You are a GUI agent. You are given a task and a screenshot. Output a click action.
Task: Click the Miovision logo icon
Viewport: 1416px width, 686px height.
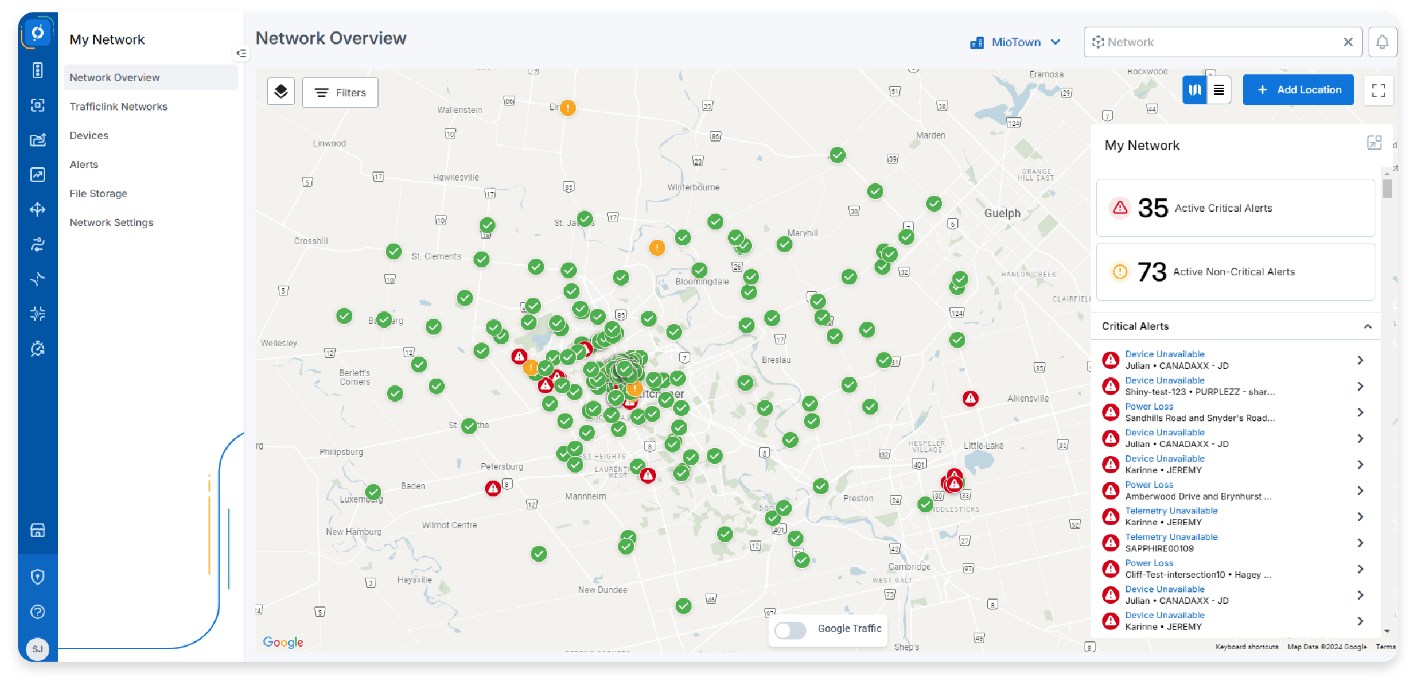pos(37,32)
